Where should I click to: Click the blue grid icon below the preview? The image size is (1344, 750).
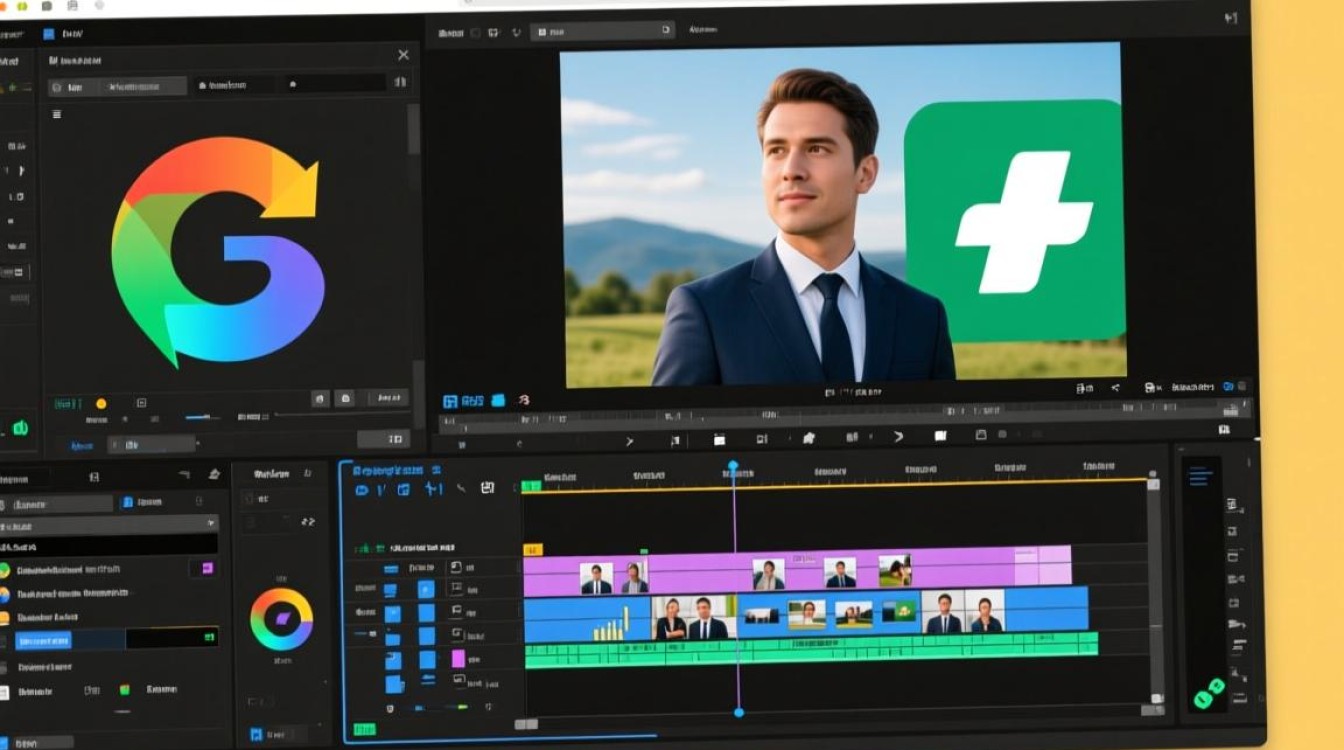coord(450,401)
